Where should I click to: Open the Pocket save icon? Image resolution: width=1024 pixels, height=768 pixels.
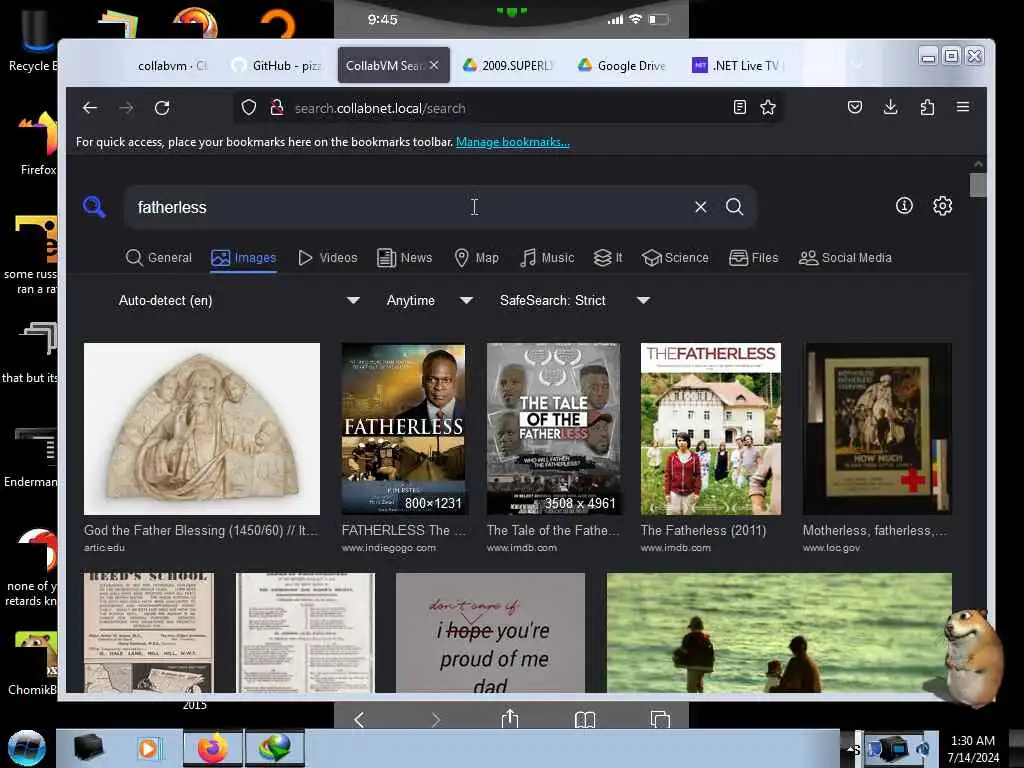pyautogui.click(x=854, y=107)
